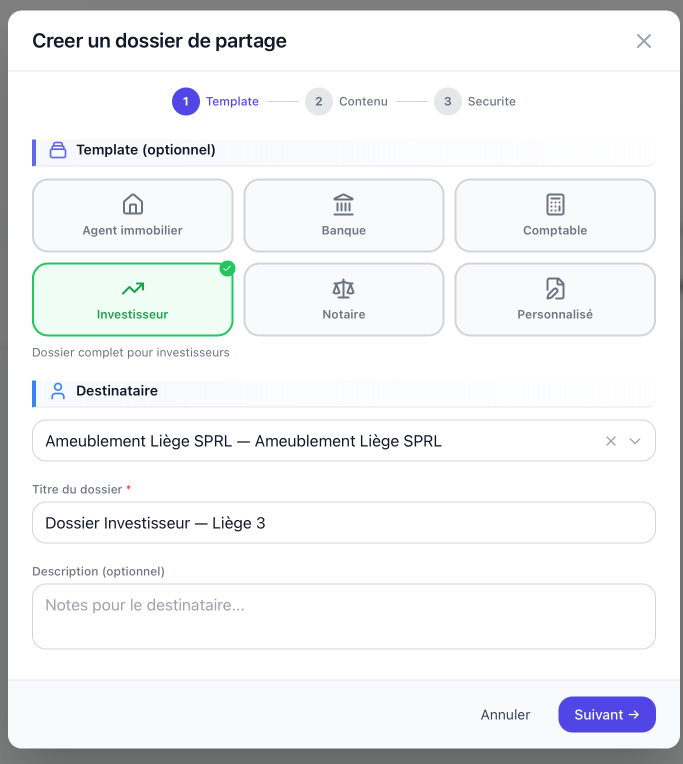The height and width of the screenshot is (764, 683).
Task: Click the person icon beside Destinataire
Action: click(58, 391)
